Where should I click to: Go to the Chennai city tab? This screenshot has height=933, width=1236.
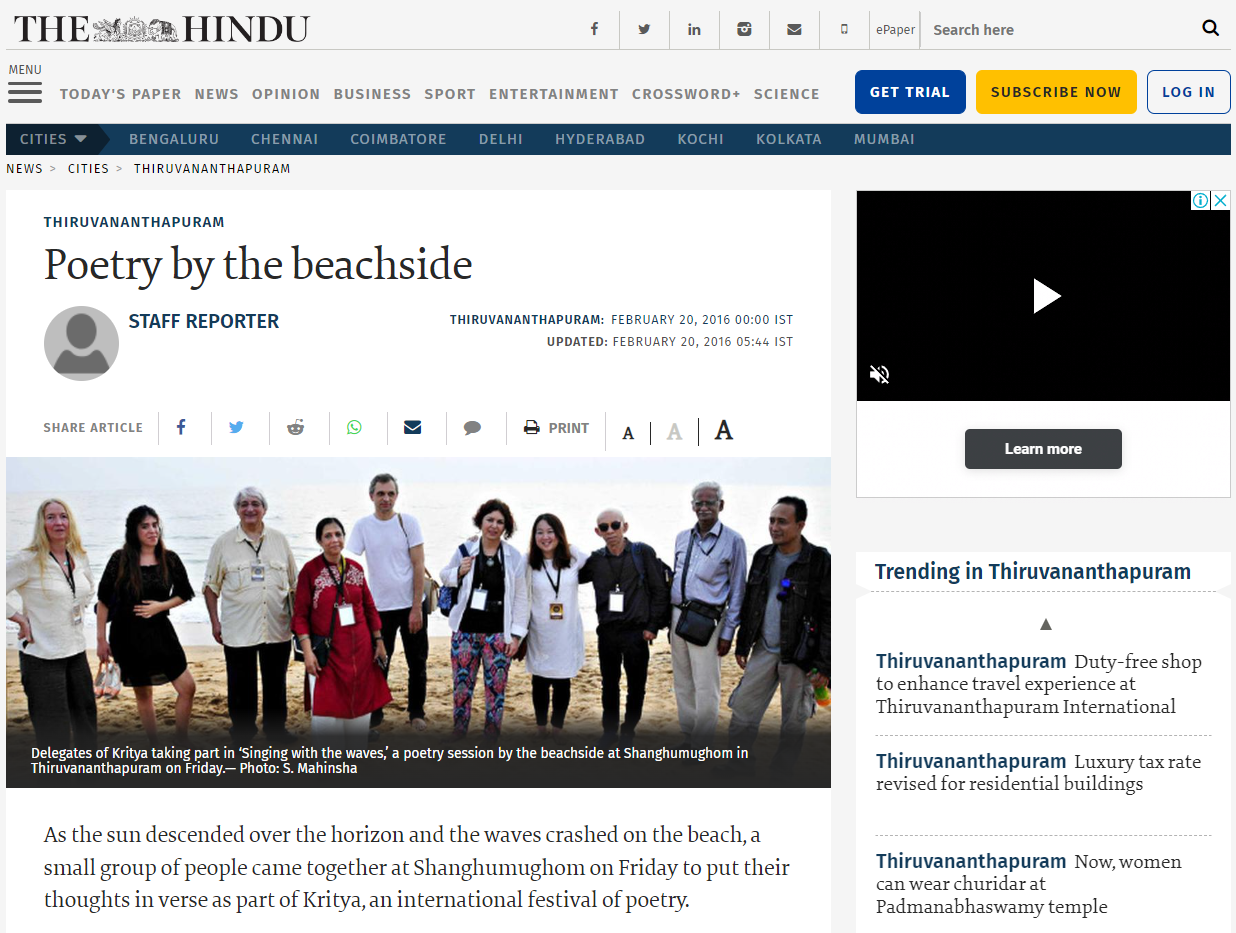(284, 139)
